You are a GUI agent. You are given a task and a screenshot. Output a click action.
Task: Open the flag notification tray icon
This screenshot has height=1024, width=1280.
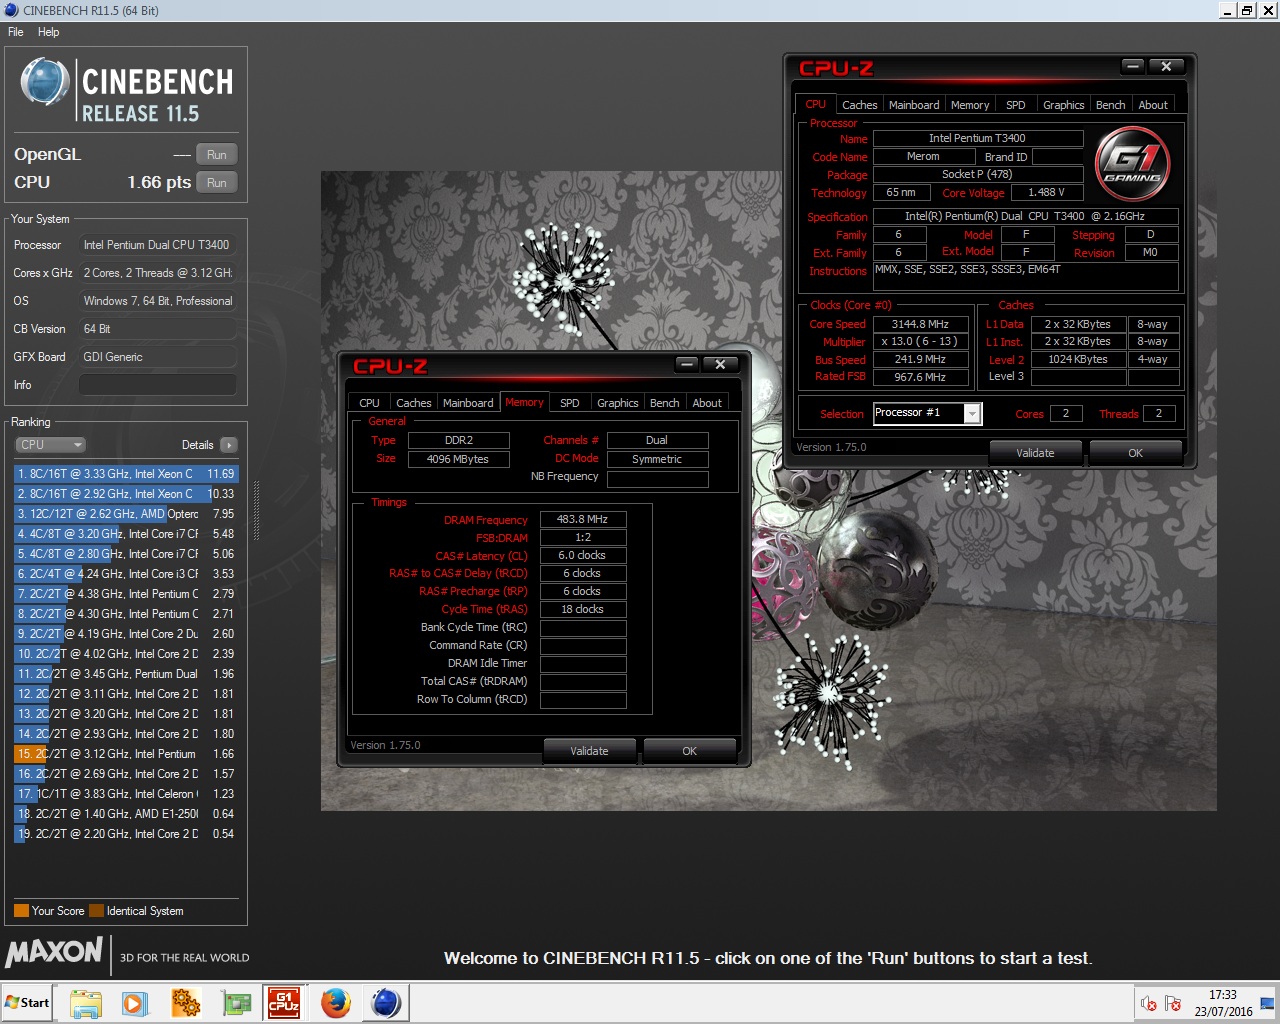pos(1173,1003)
